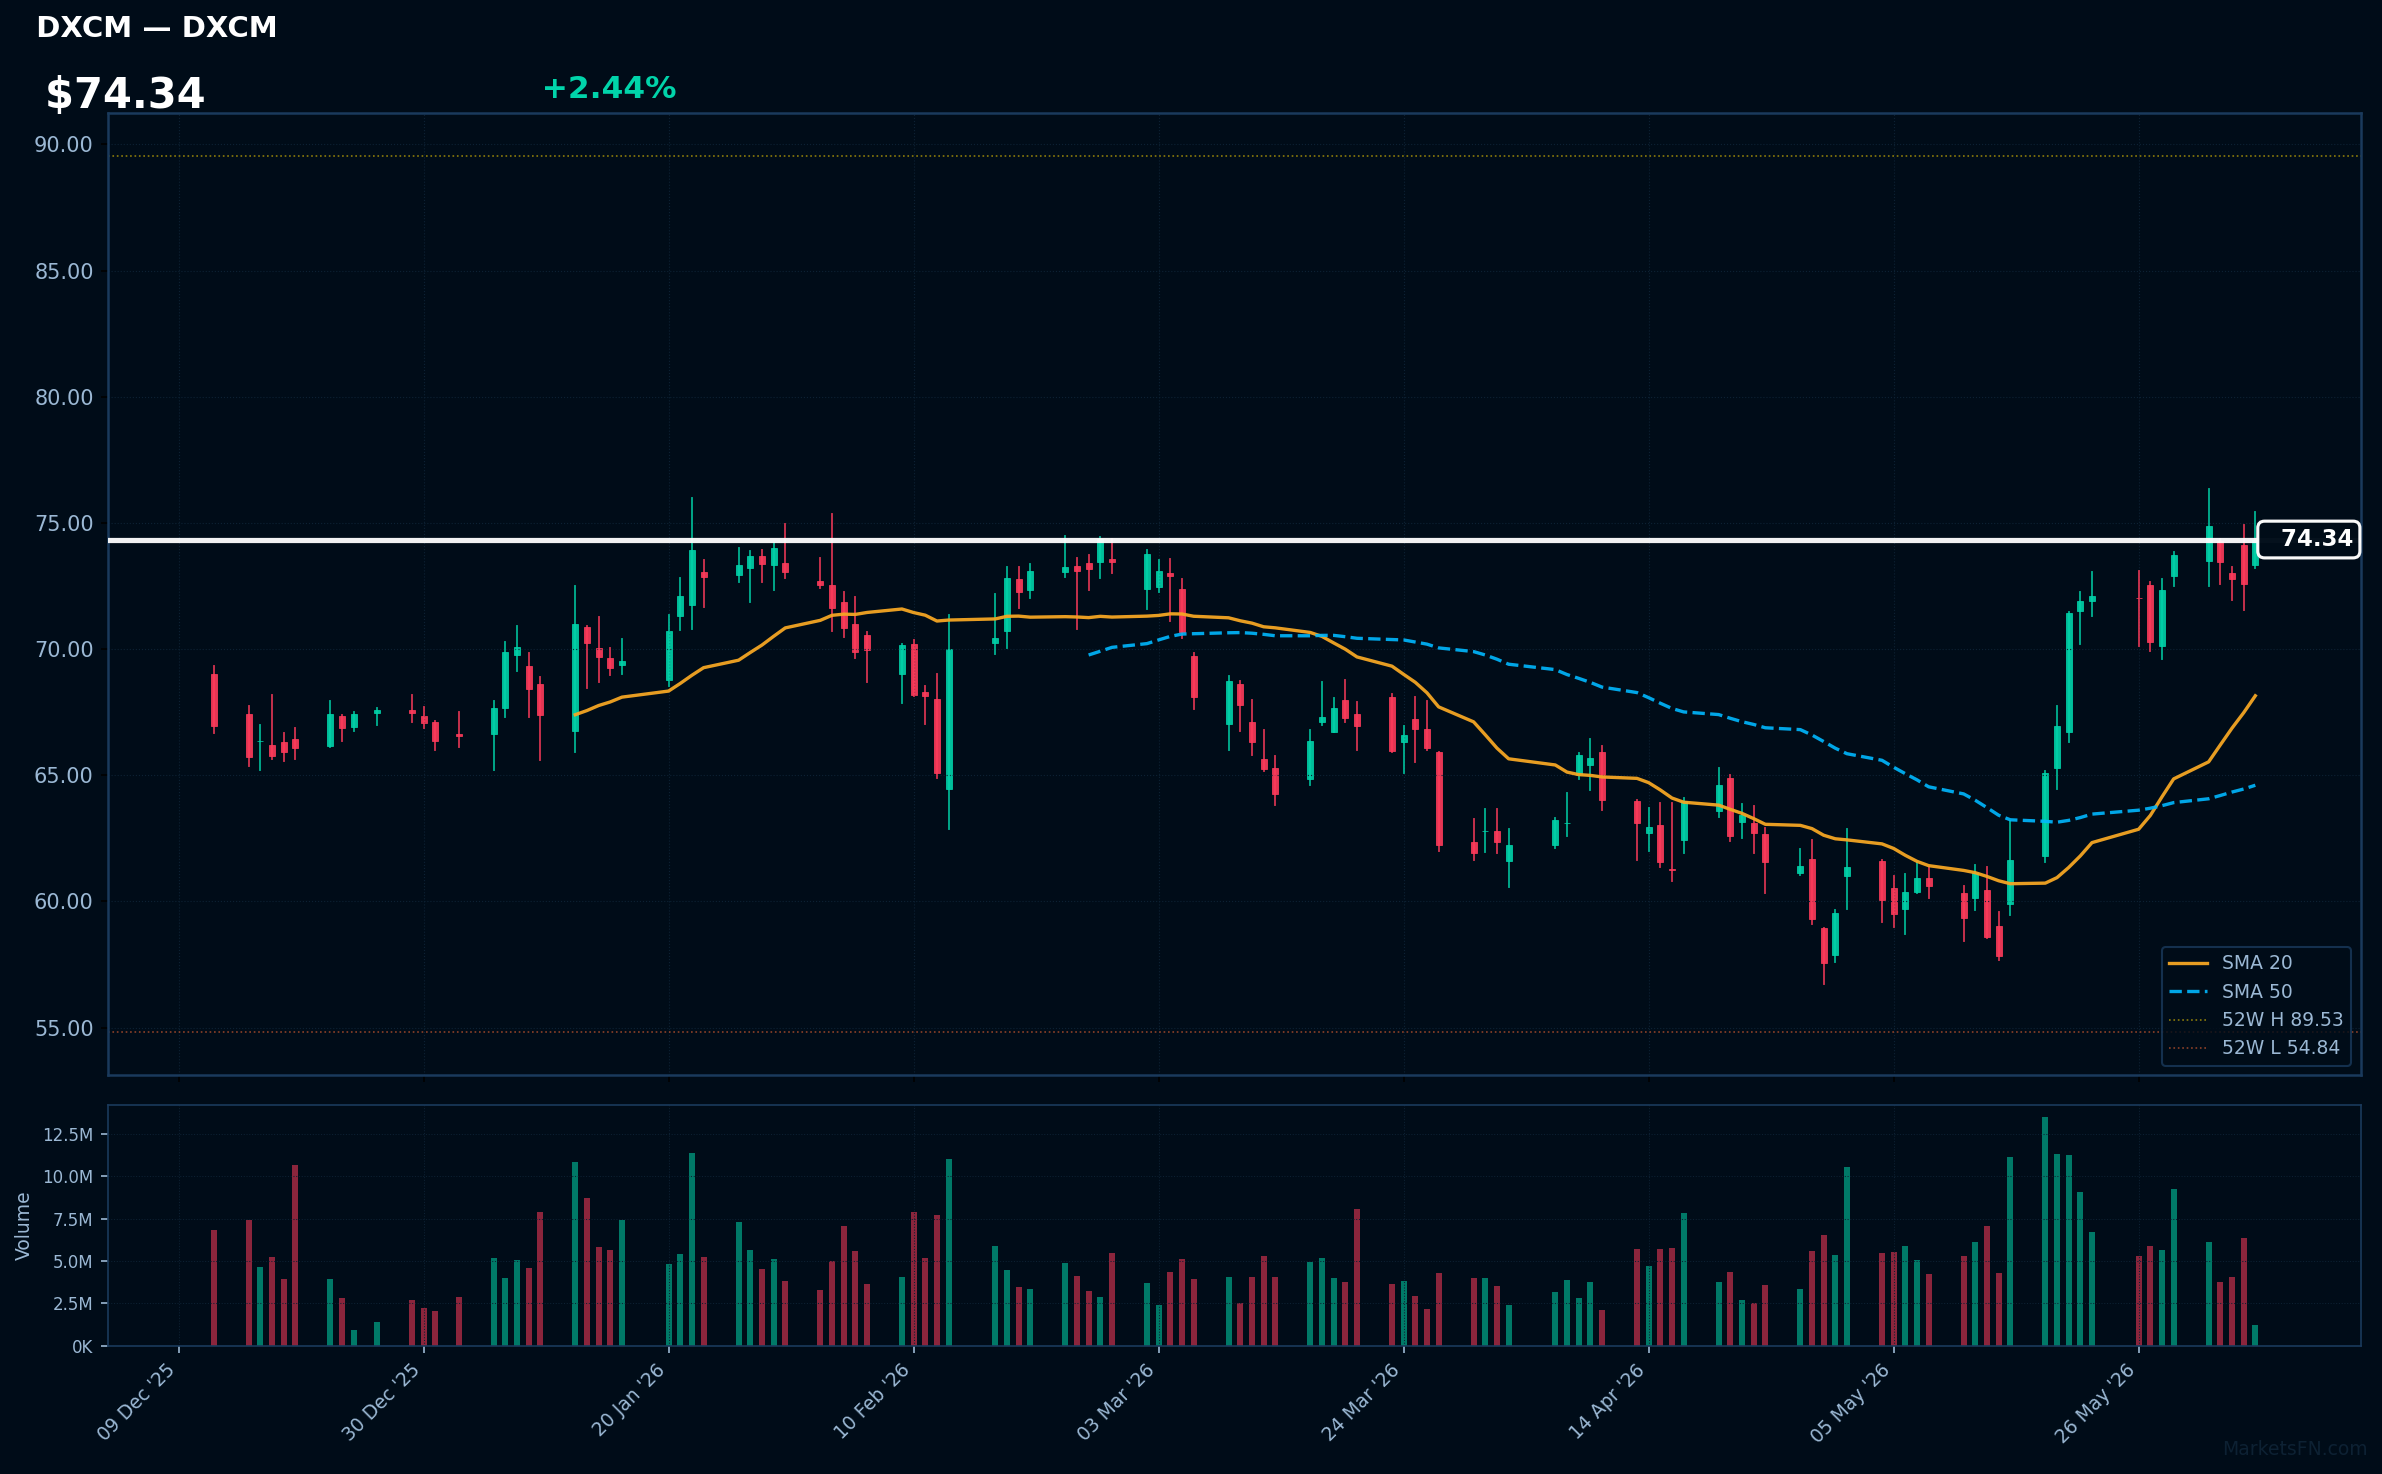Click the 65.00 price axis label
Image resolution: width=2382 pixels, height=1474 pixels.
63,776
